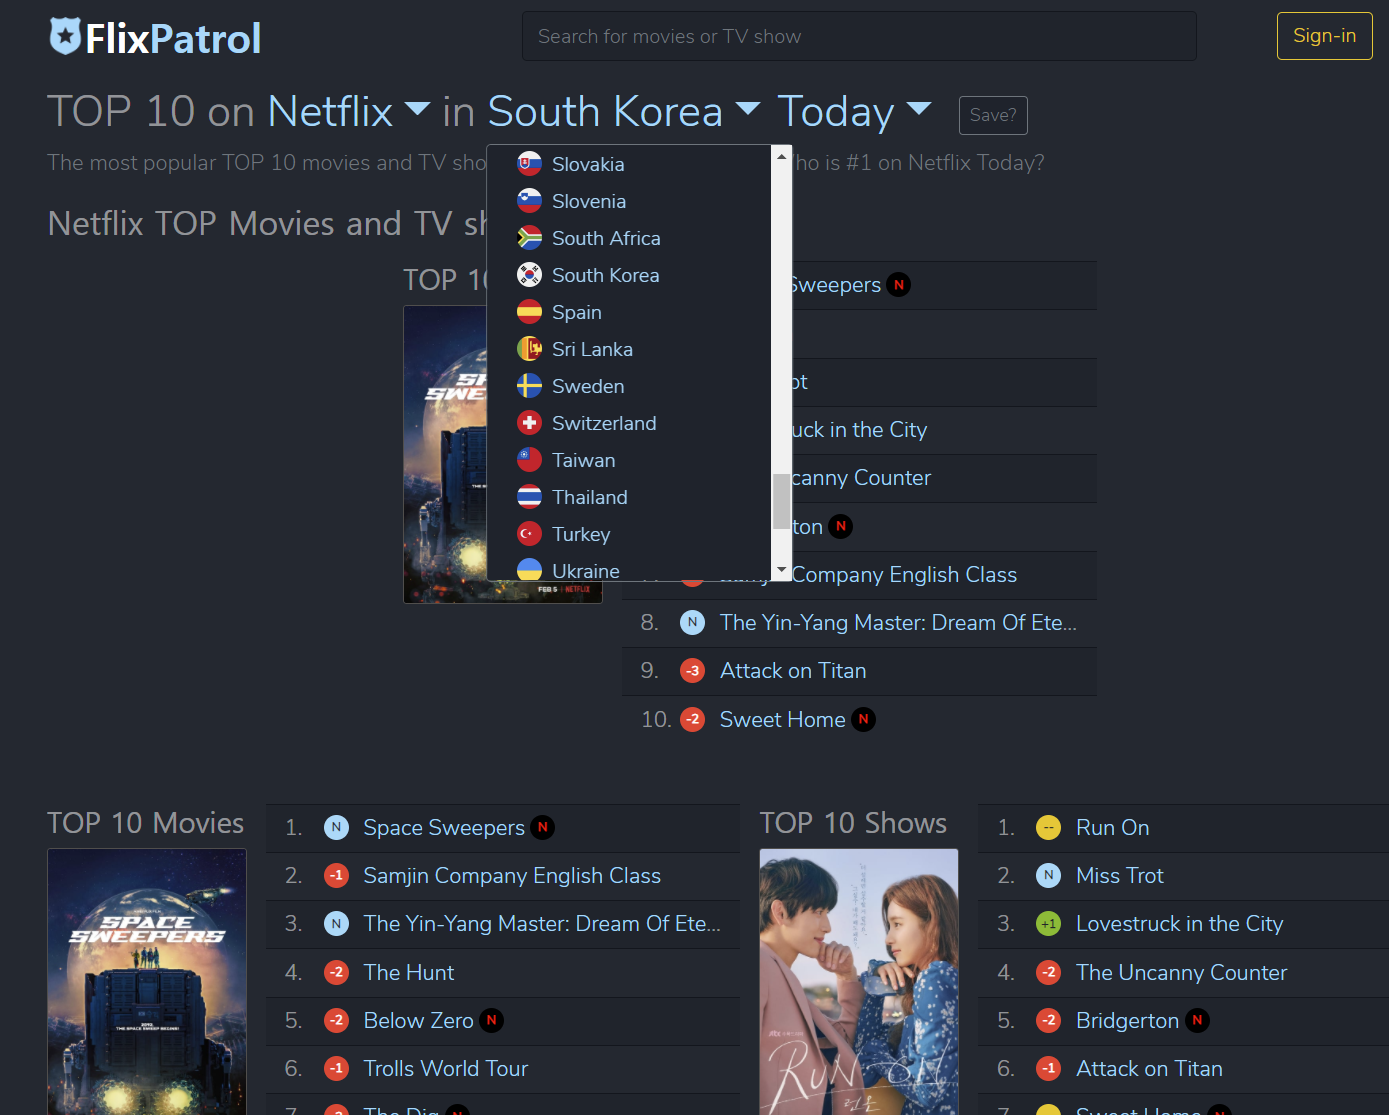
Task: Click the unchanged rank badge beside Run On
Action: click(1048, 827)
